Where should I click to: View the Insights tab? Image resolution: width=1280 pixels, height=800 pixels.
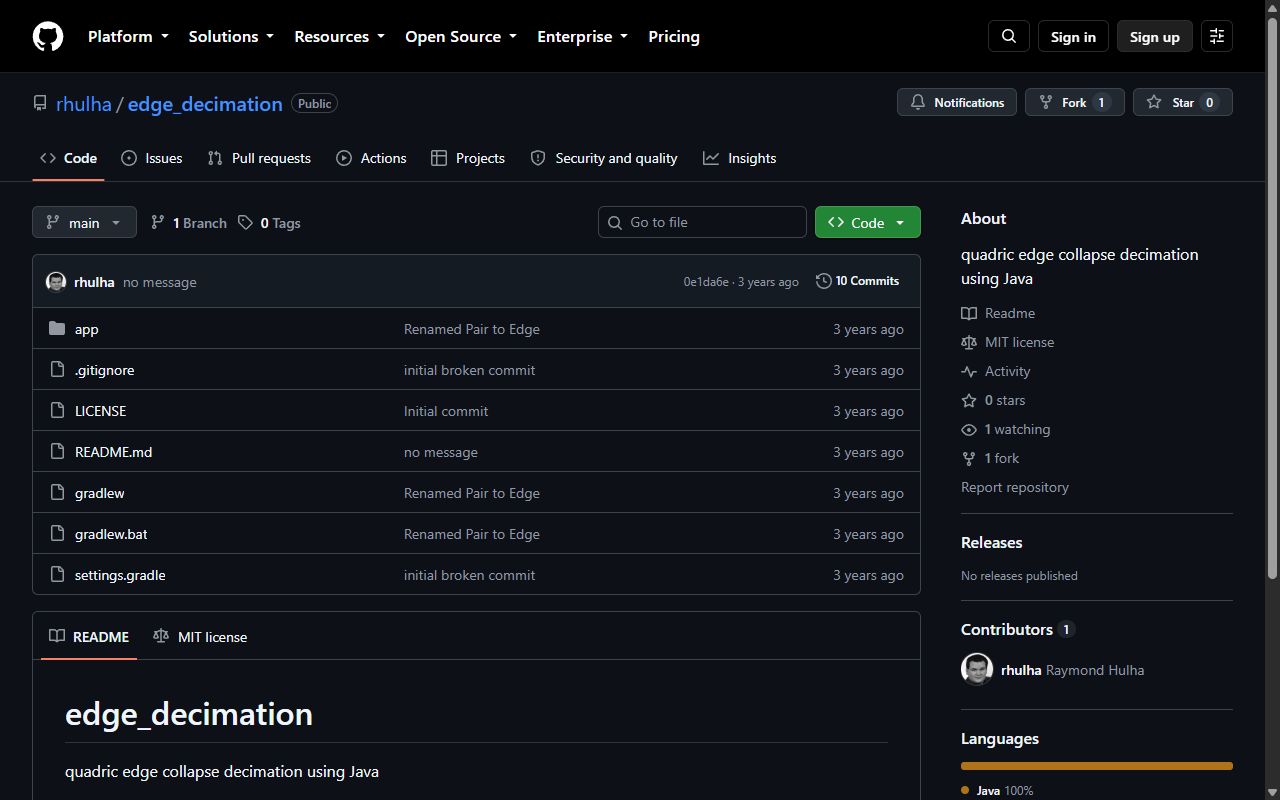740,158
